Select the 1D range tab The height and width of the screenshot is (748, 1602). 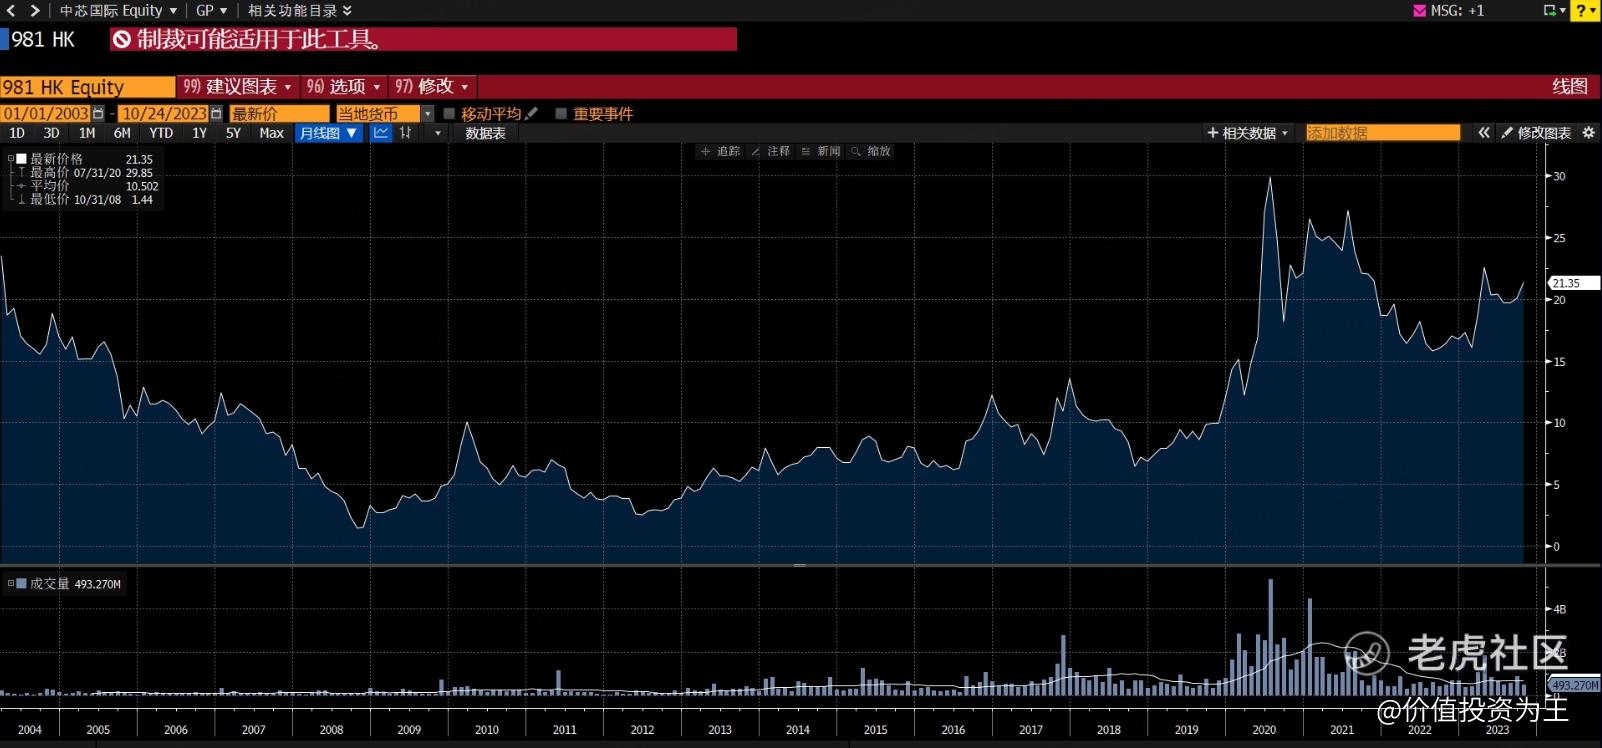pos(17,133)
